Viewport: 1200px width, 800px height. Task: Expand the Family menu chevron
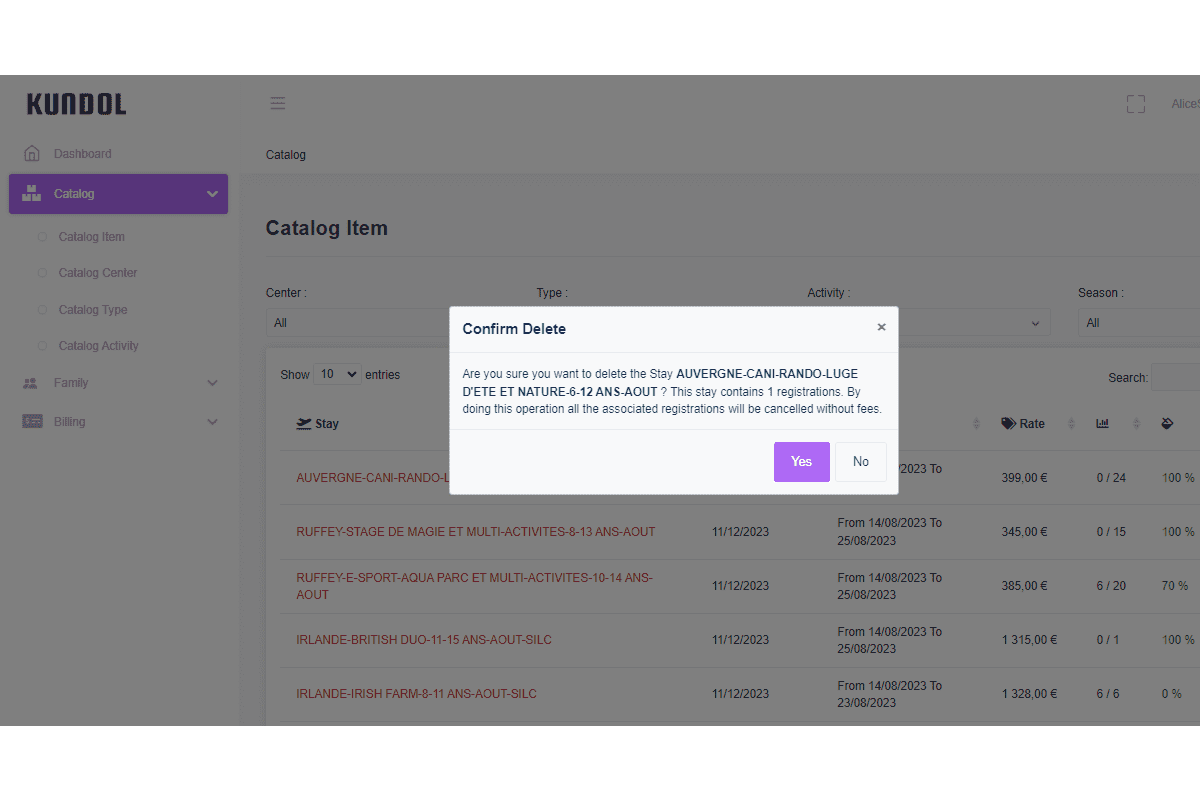point(212,383)
